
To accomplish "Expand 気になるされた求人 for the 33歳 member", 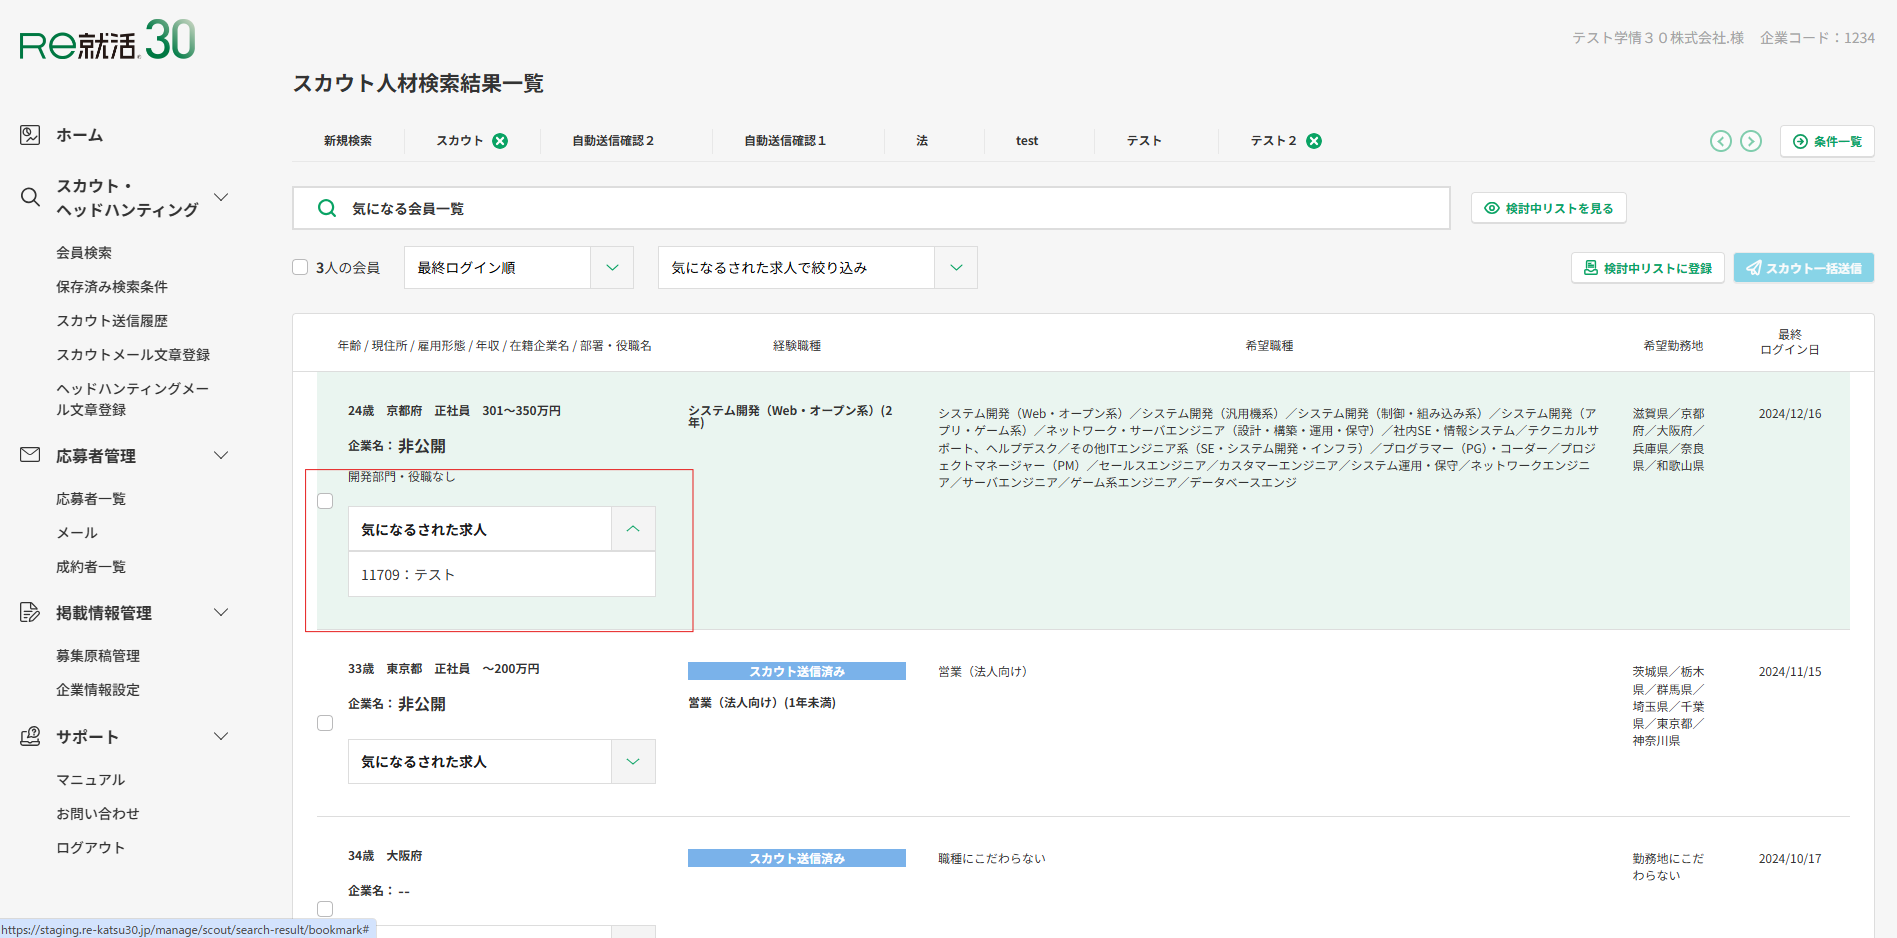I will coord(633,762).
